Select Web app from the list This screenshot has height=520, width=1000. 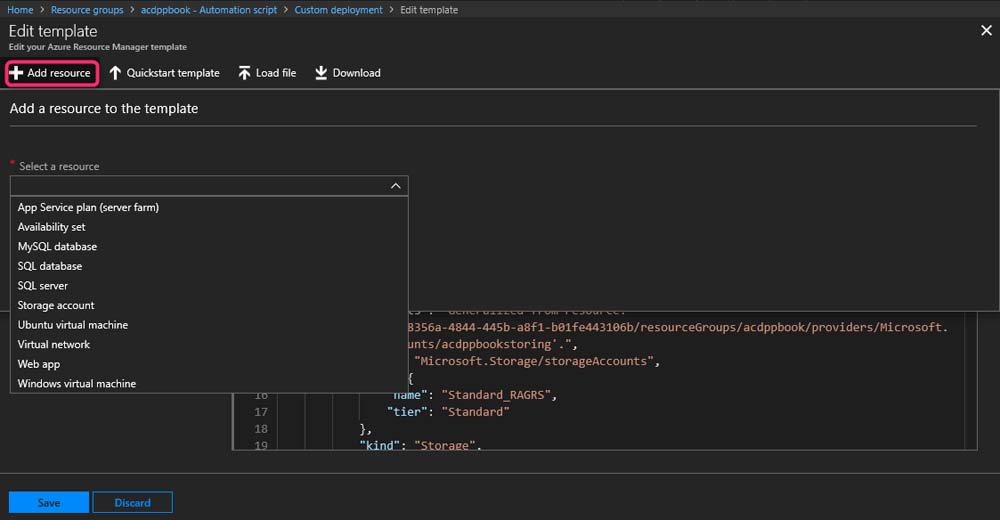pos(39,364)
